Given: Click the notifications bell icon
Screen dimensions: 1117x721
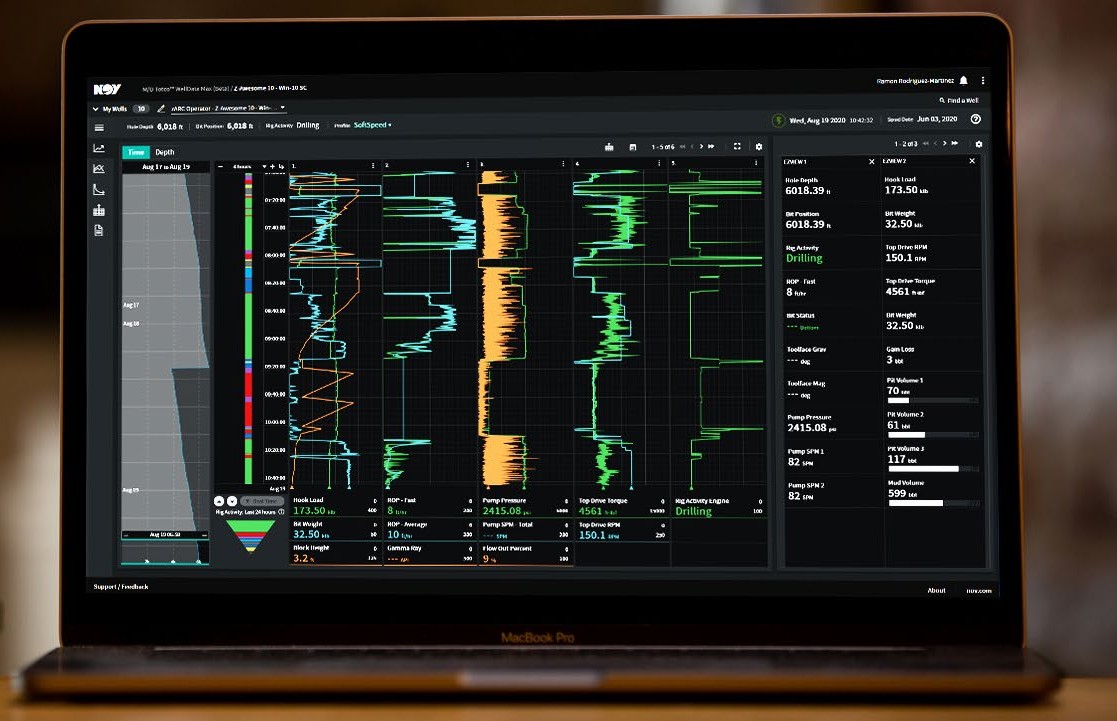Looking at the screenshot, I should [x=963, y=80].
